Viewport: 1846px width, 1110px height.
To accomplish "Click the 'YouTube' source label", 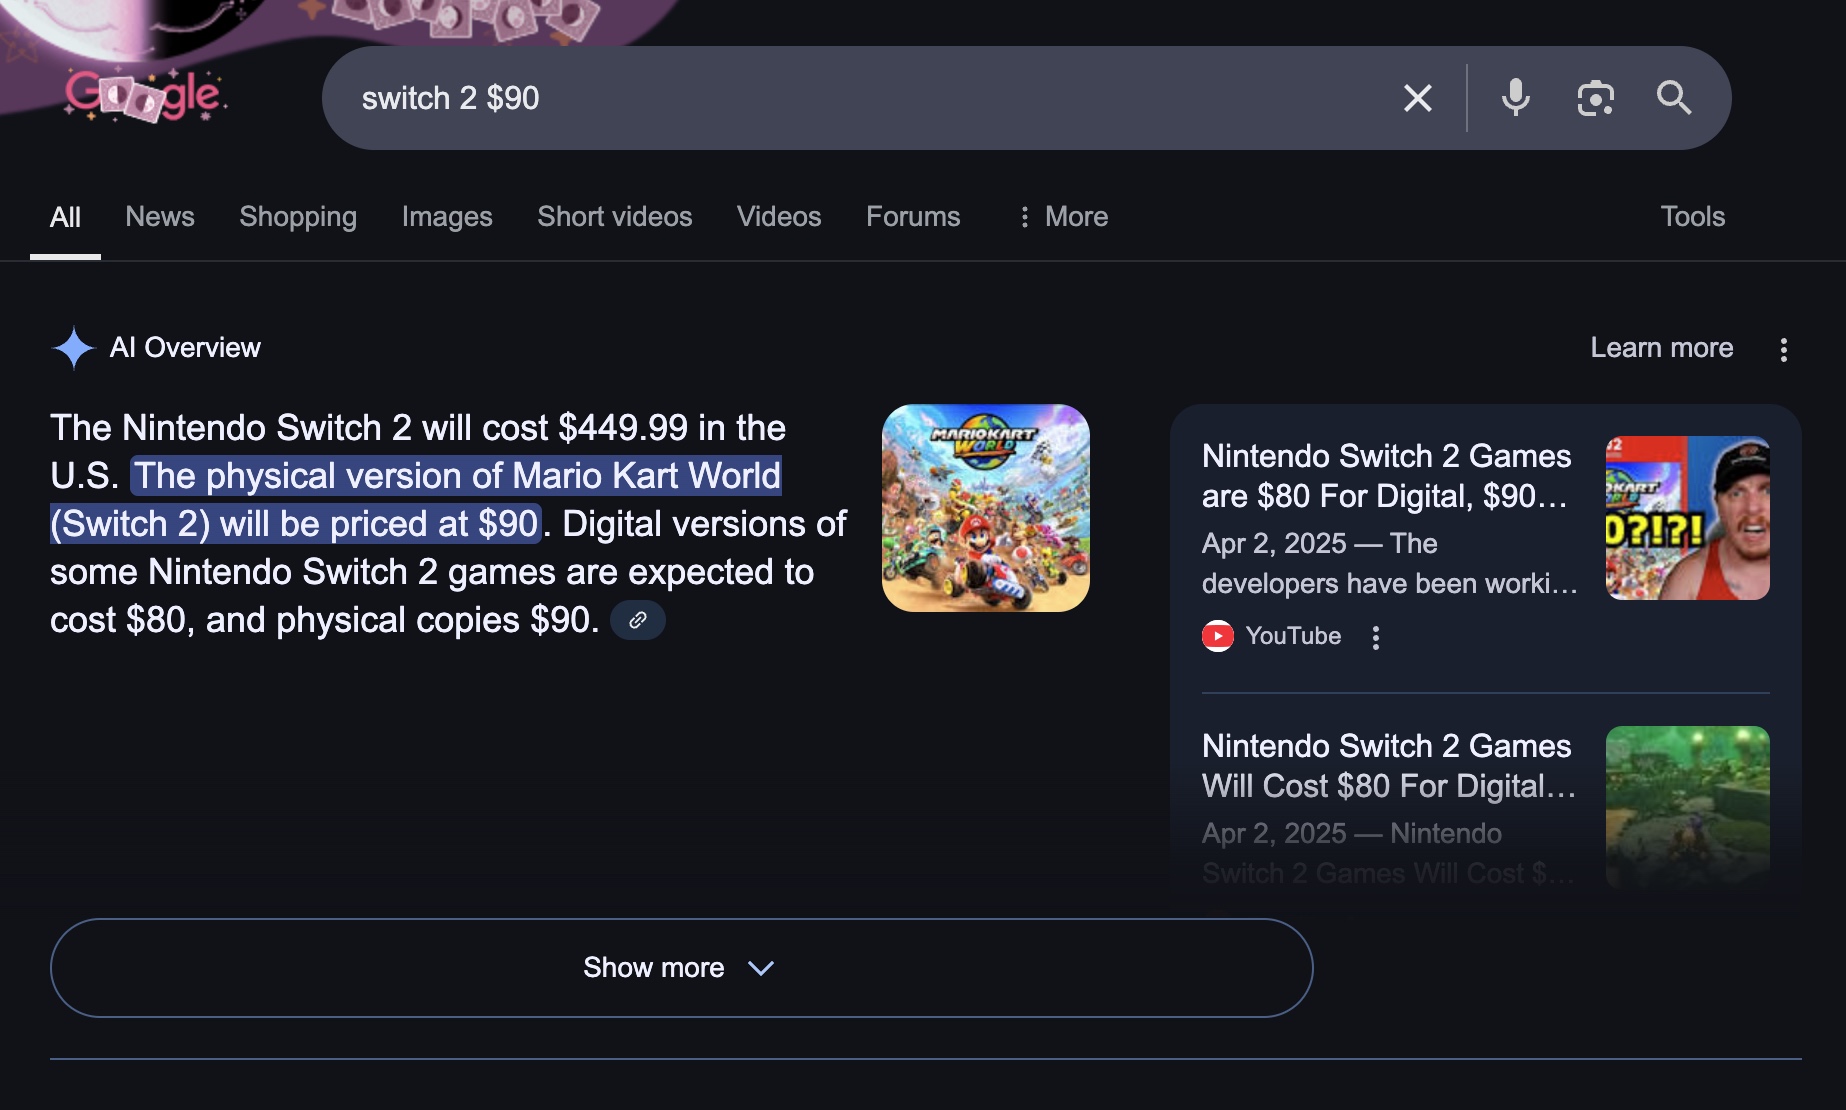I will 1293,636.
